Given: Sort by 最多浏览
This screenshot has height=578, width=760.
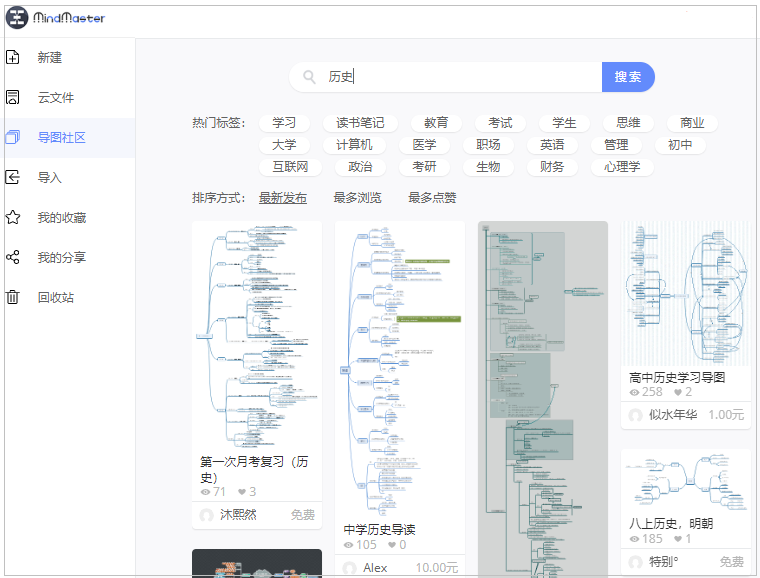Looking at the screenshot, I should [357, 198].
